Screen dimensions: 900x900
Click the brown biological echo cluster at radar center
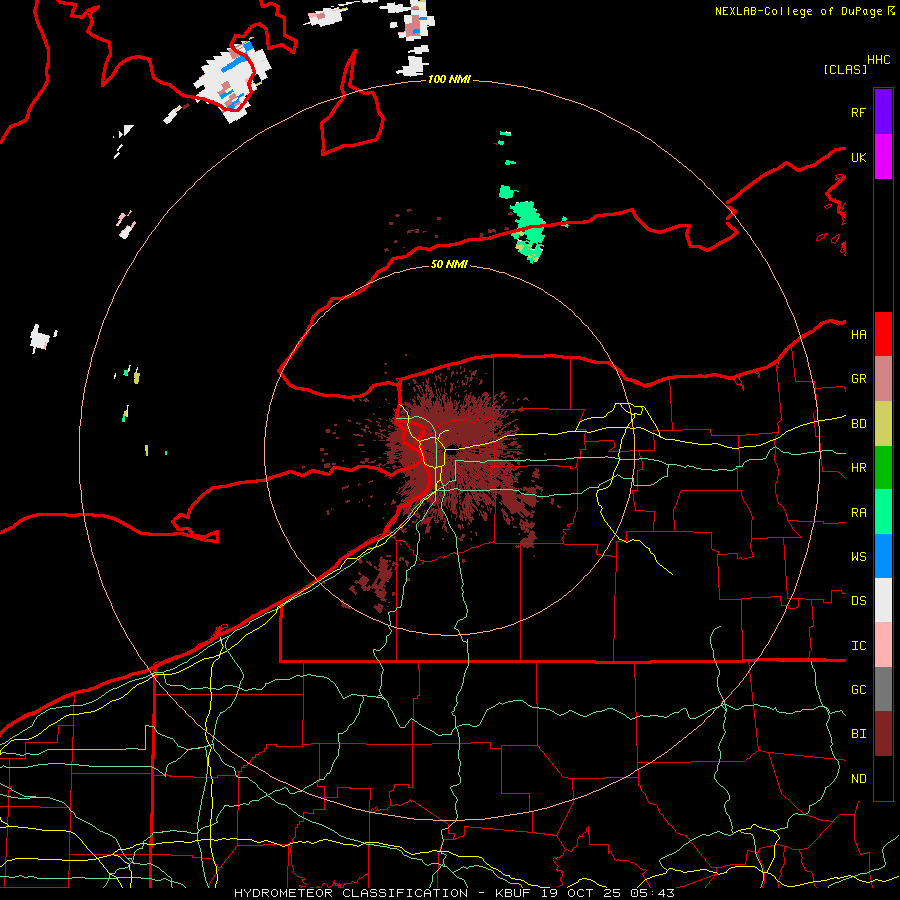459,453
